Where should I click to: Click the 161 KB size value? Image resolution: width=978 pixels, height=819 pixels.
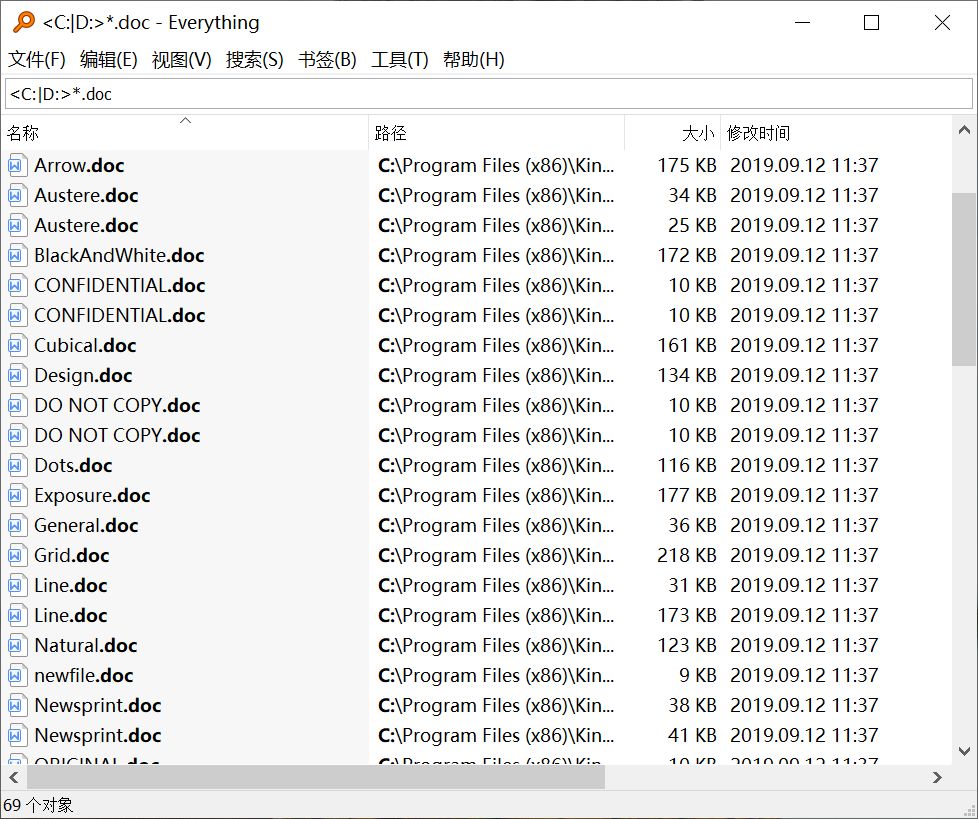[x=687, y=346]
